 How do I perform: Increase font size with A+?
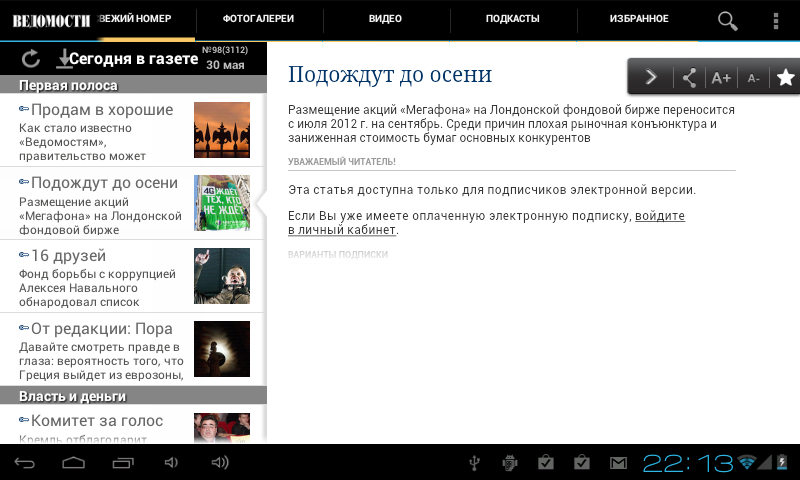tap(721, 77)
